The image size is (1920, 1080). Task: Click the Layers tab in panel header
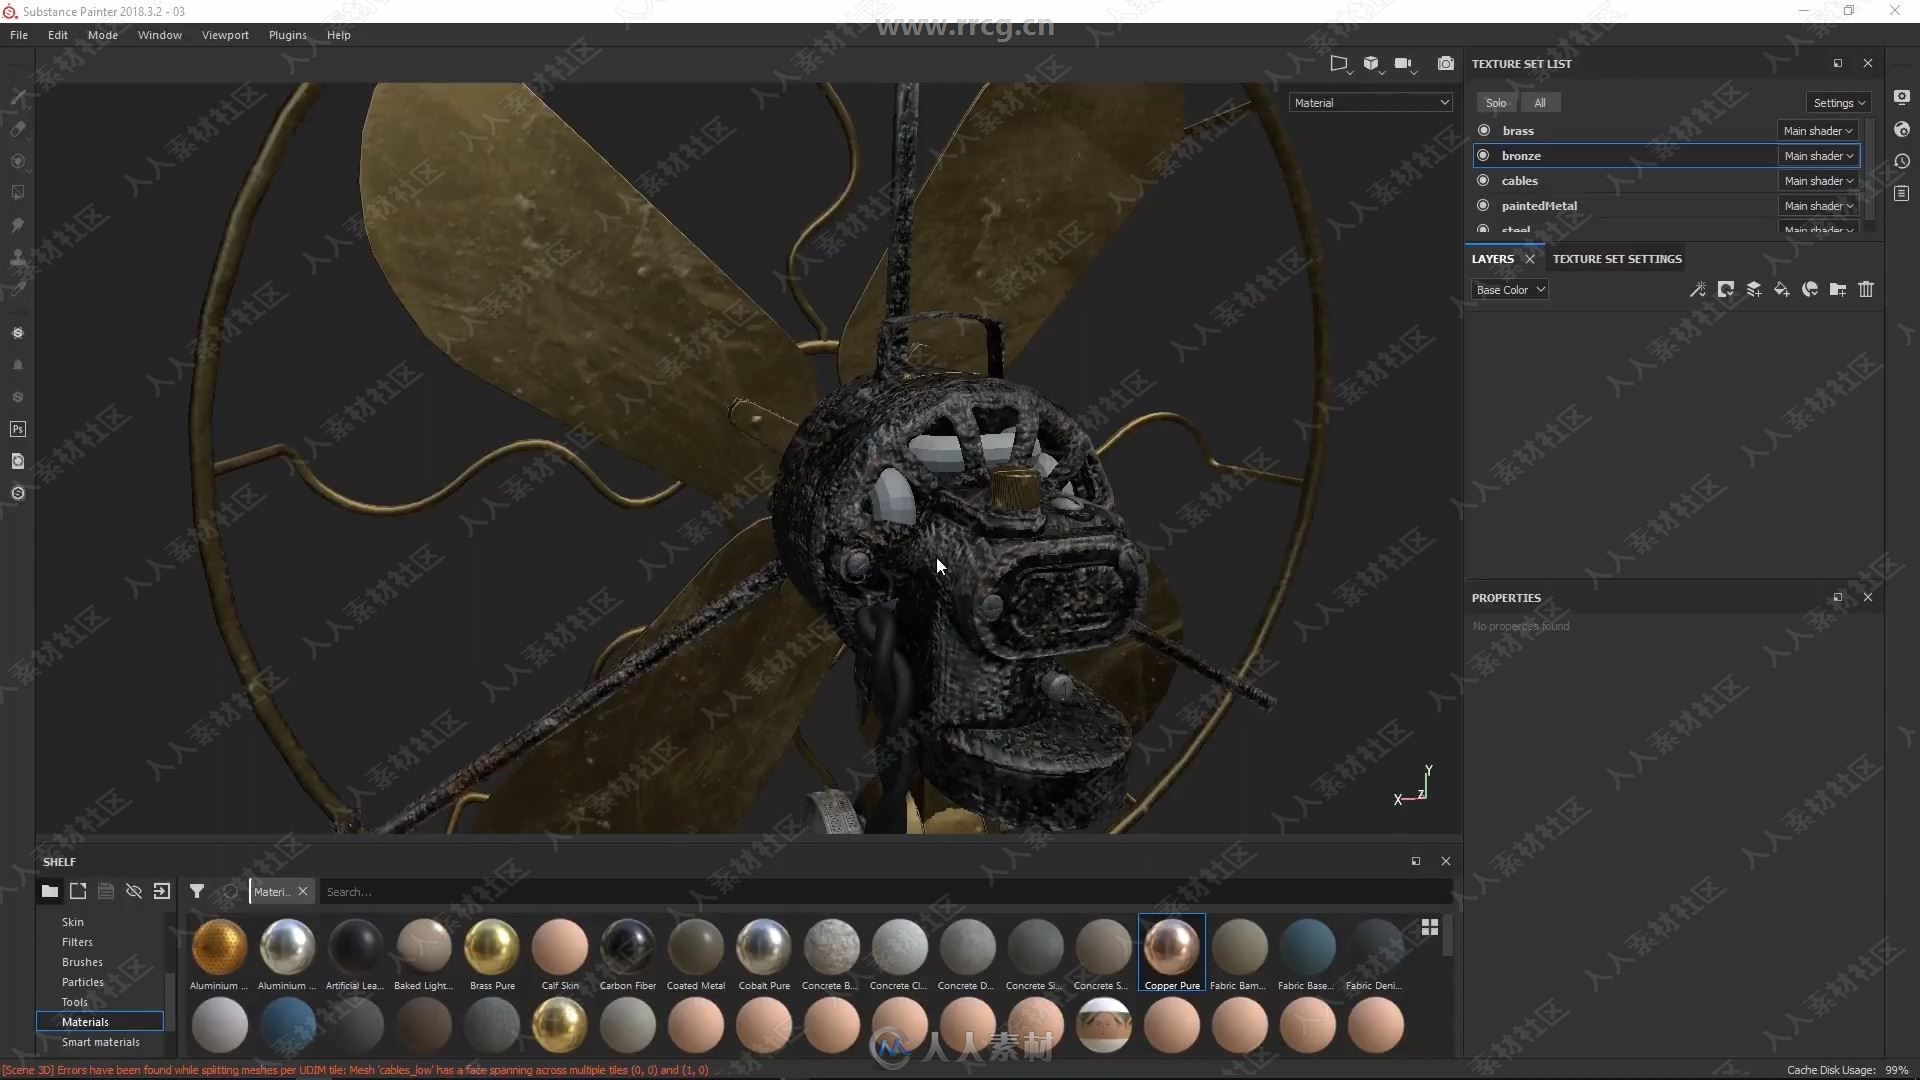tap(1493, 257)
